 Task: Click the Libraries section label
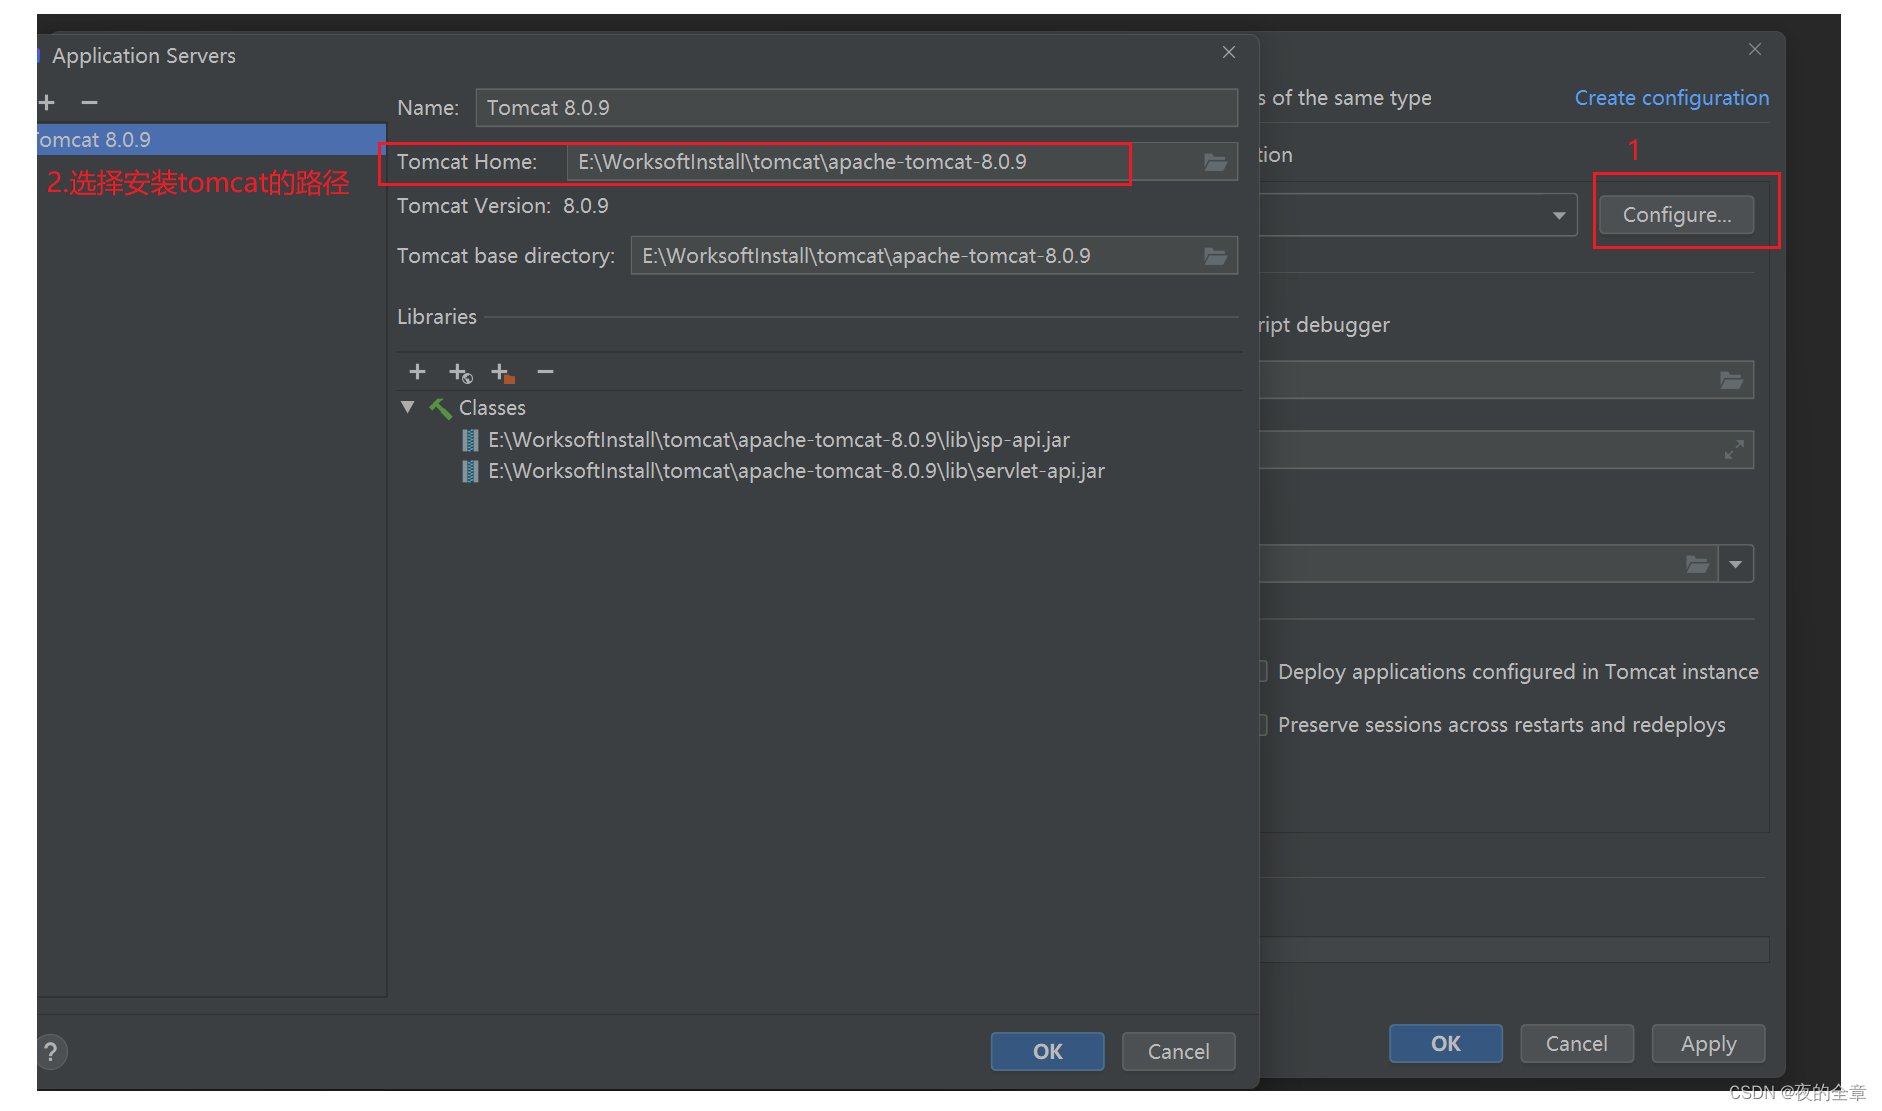[437, 317]
